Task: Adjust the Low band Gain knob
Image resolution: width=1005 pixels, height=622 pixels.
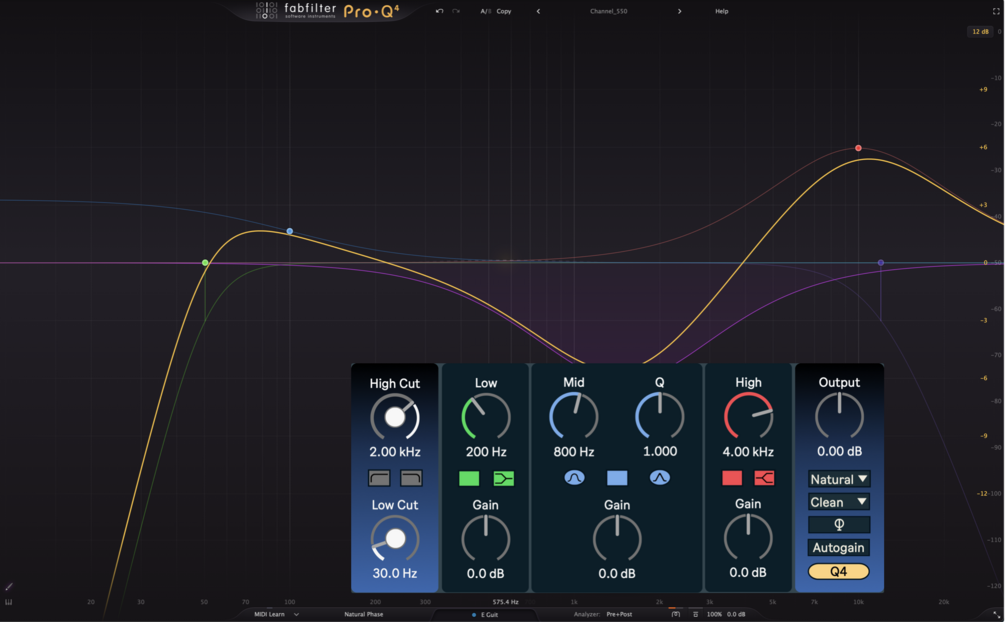Action: [486, 539]
